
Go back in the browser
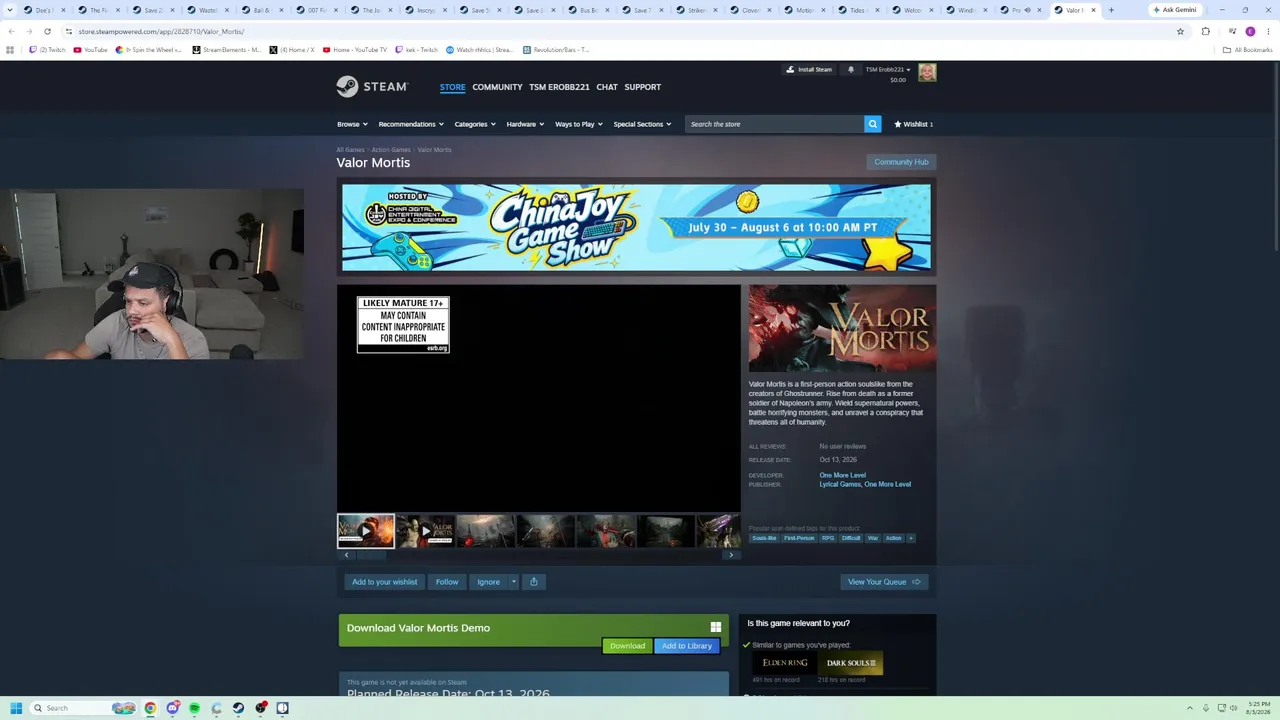[x=11, y=32]
